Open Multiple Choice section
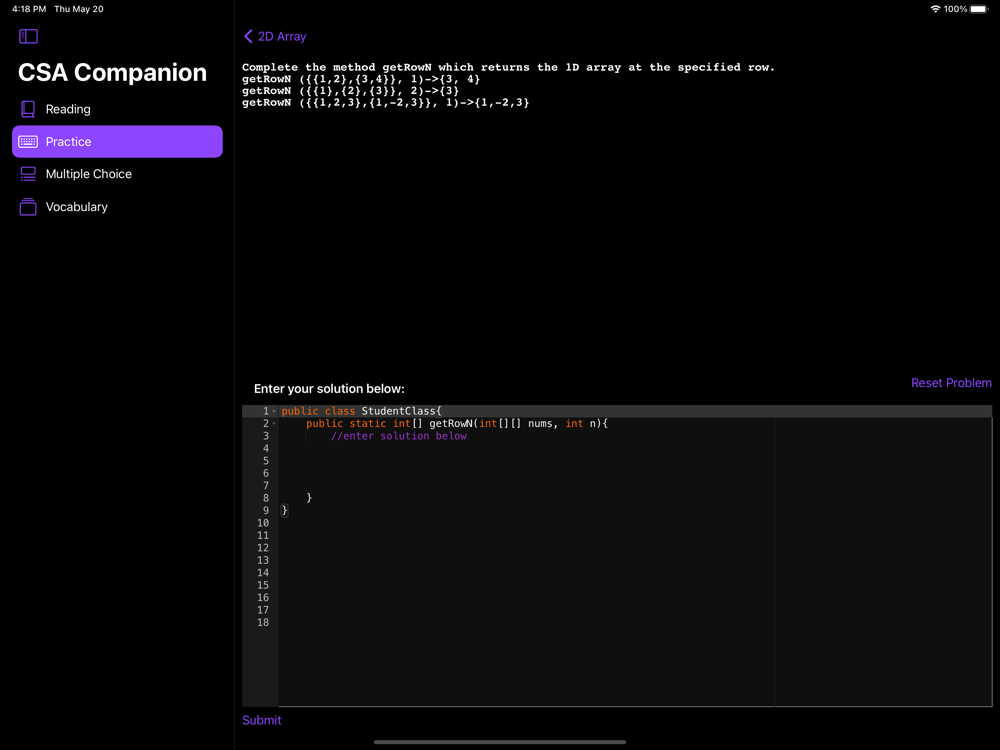The image size is (1000, 750). pyautogui.click(x=117, y=174)
